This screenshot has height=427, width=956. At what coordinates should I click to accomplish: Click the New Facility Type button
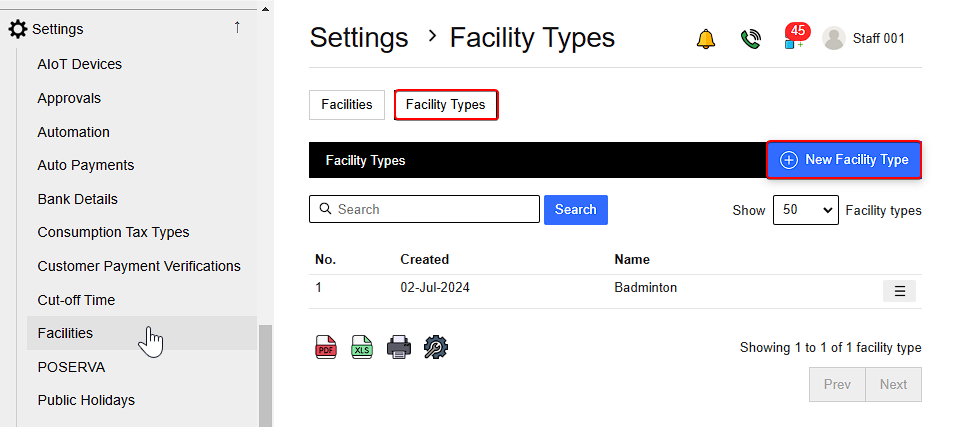coord(844,160)
